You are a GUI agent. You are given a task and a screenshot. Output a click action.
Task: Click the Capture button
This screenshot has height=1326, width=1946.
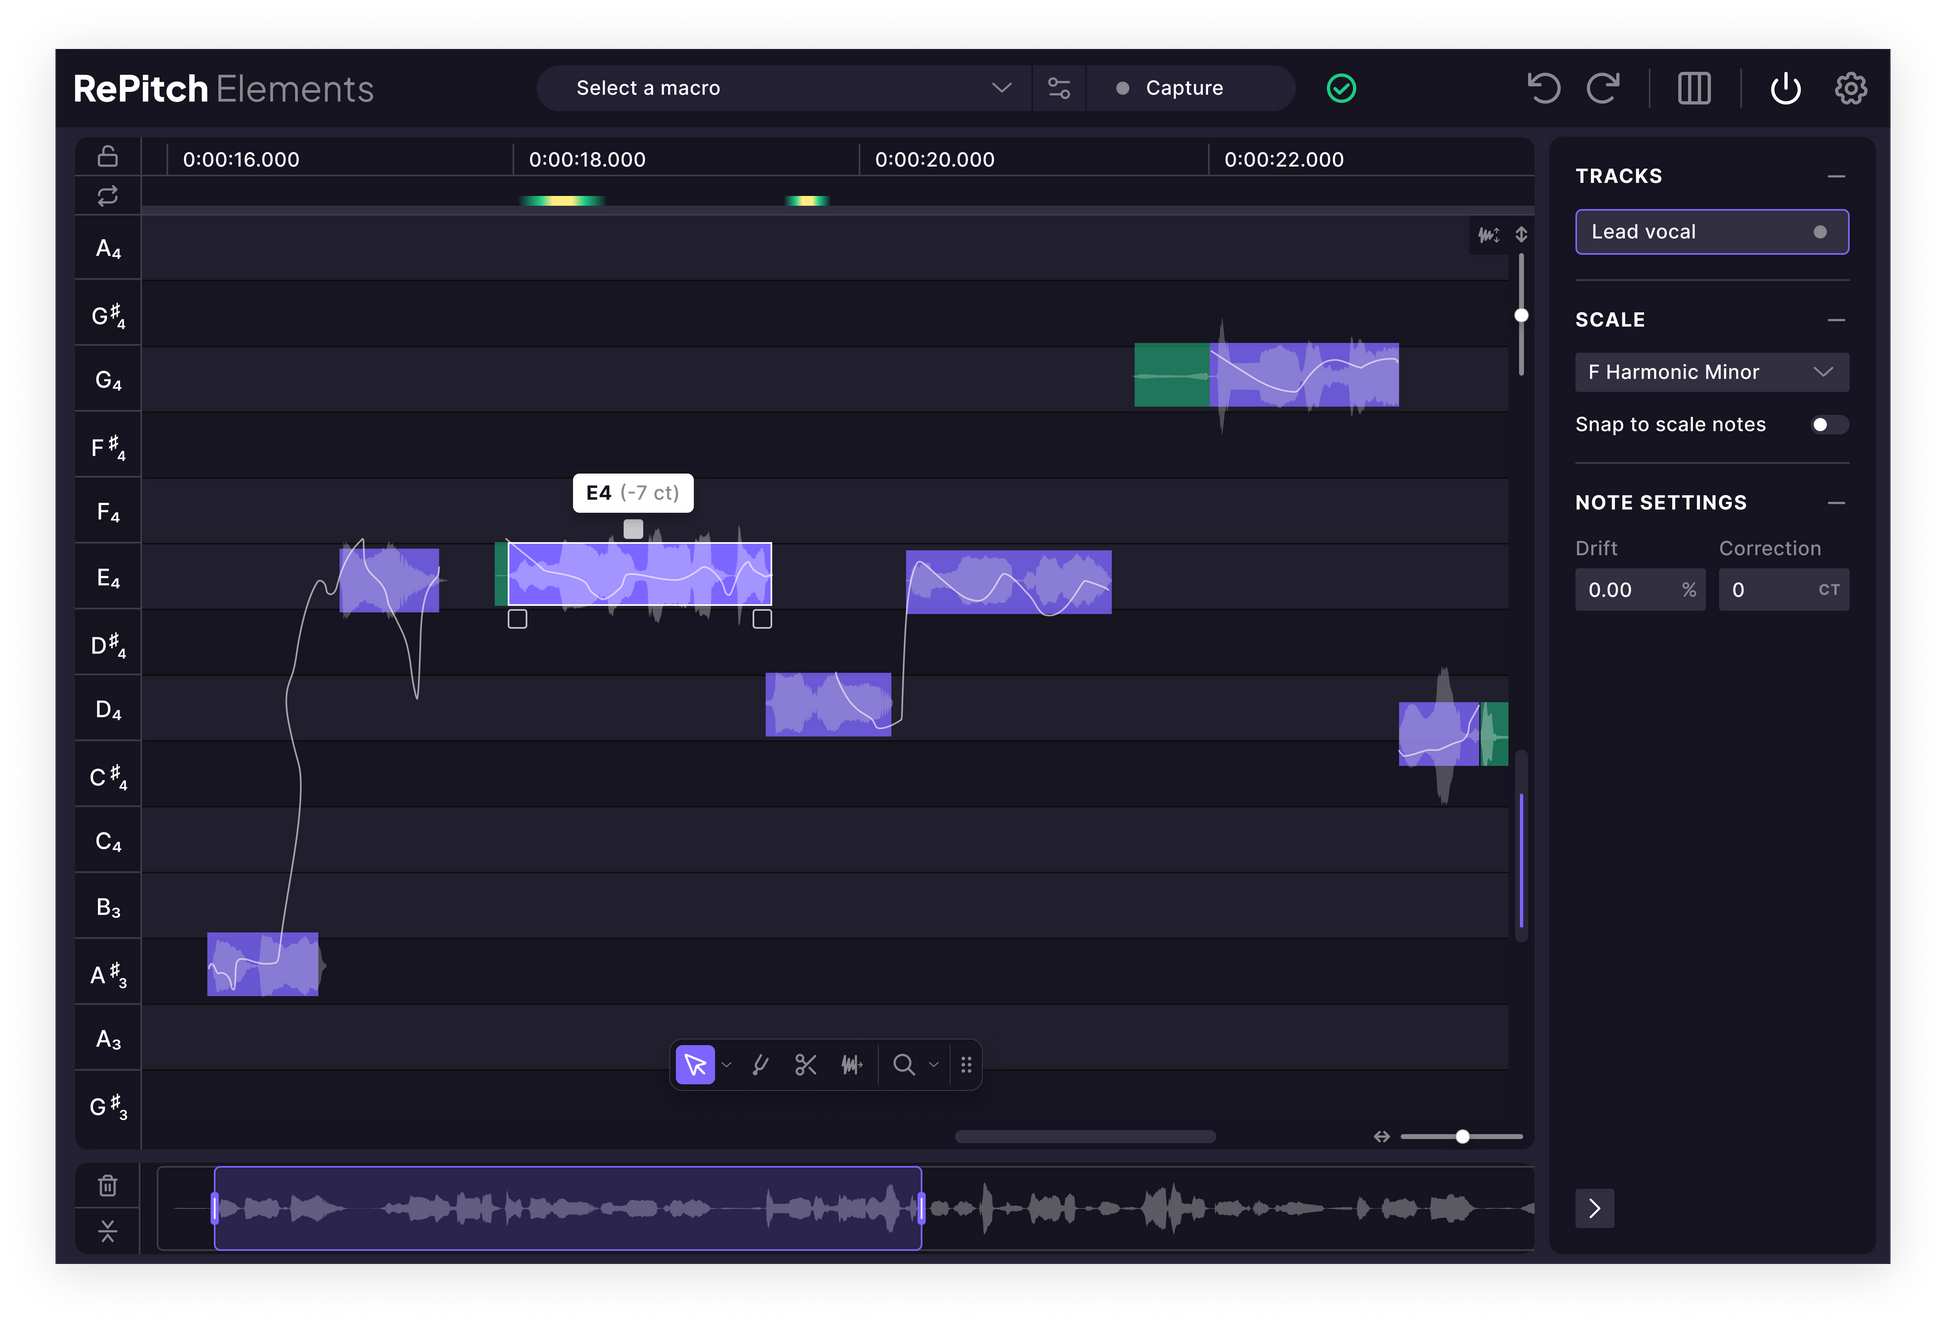tap(1184, 88)
